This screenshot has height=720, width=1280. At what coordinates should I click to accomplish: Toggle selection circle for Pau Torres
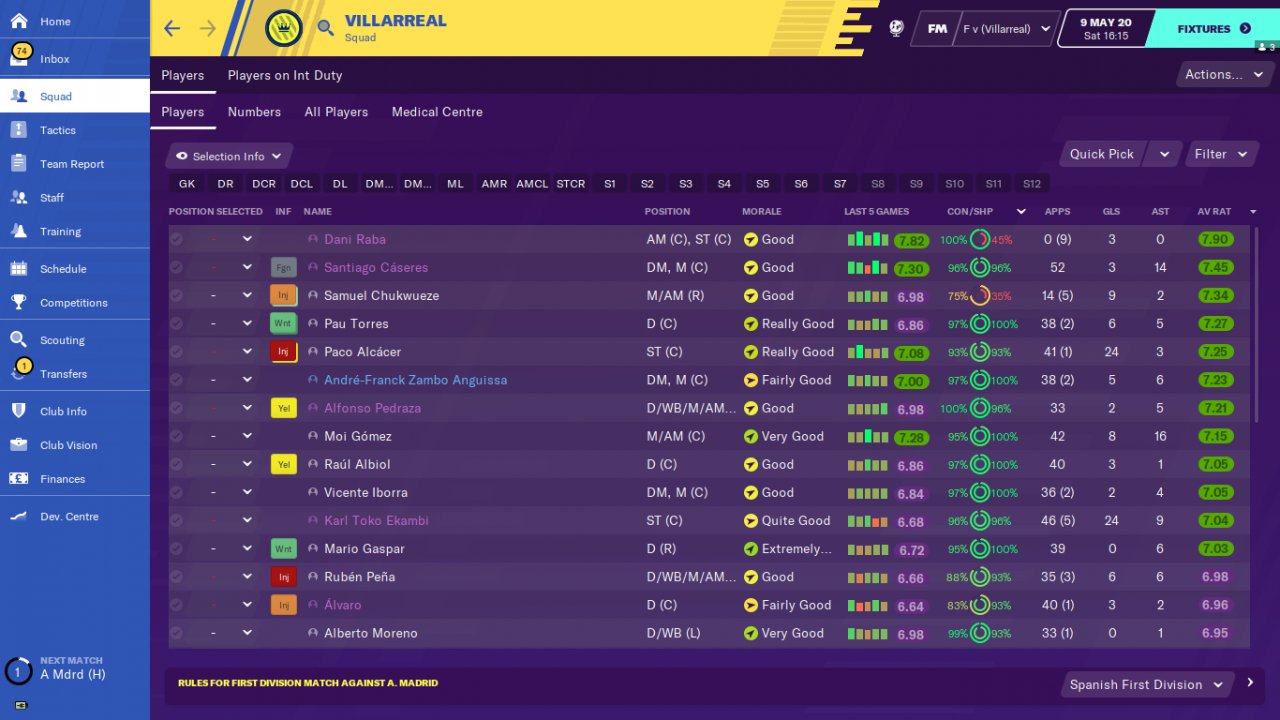coord(177,324)
